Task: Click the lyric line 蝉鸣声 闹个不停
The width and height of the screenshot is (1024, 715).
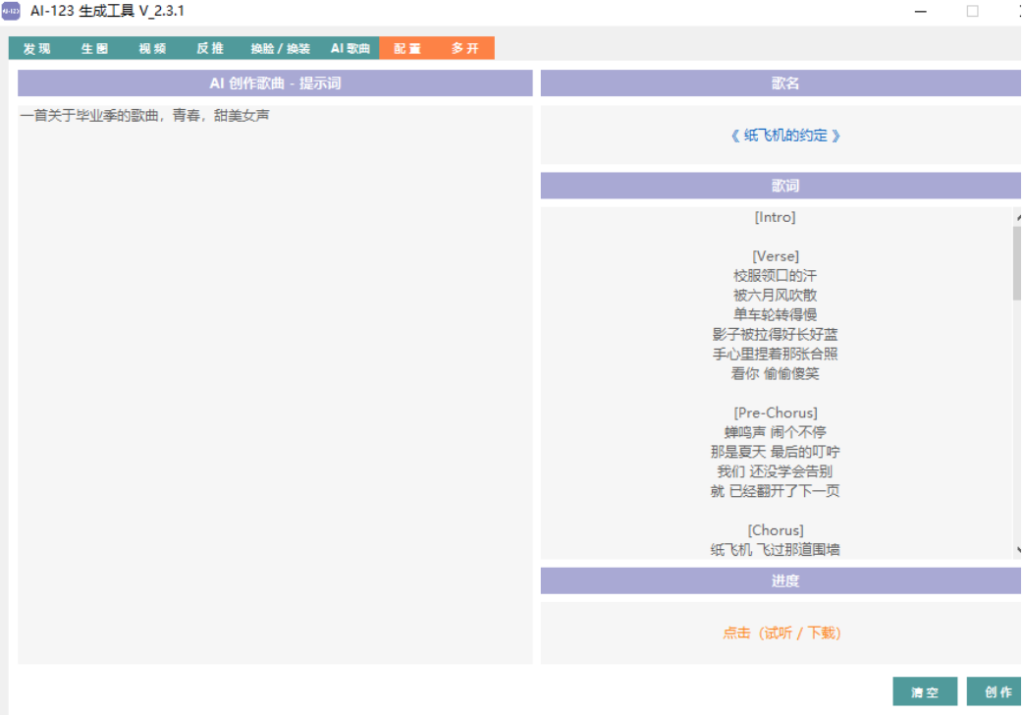Action: pyautogui.click(x=775, y=432)
